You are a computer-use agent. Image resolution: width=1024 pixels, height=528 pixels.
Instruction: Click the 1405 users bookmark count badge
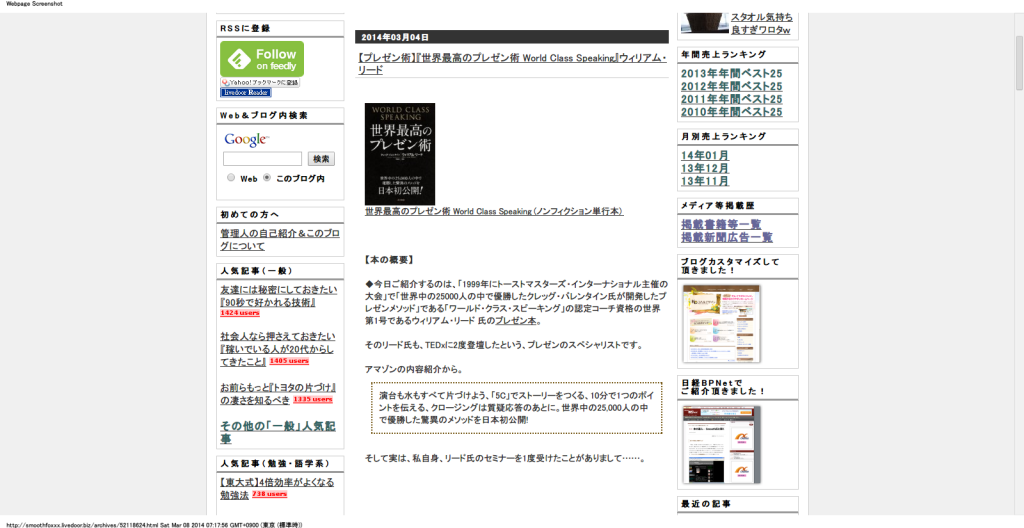pyautogui.click(x=289, y=361)
